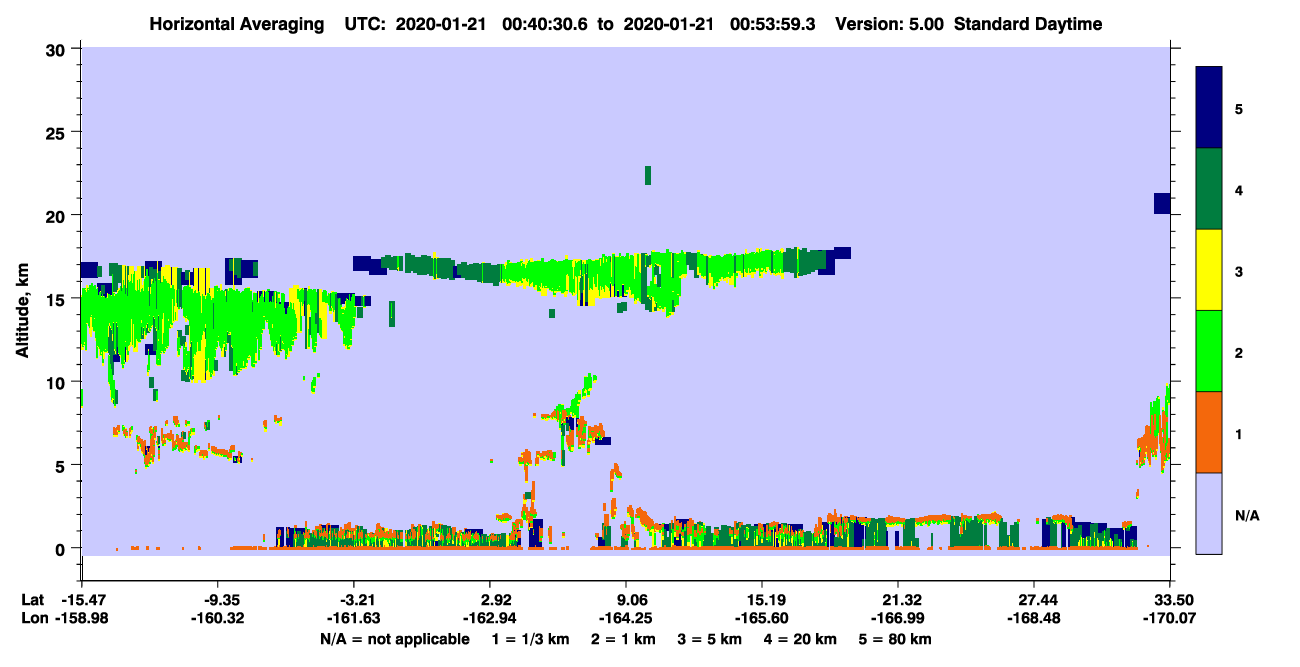
Task: Click the yellow color bar segment labeled 3
Action: tap(1209, 270)
